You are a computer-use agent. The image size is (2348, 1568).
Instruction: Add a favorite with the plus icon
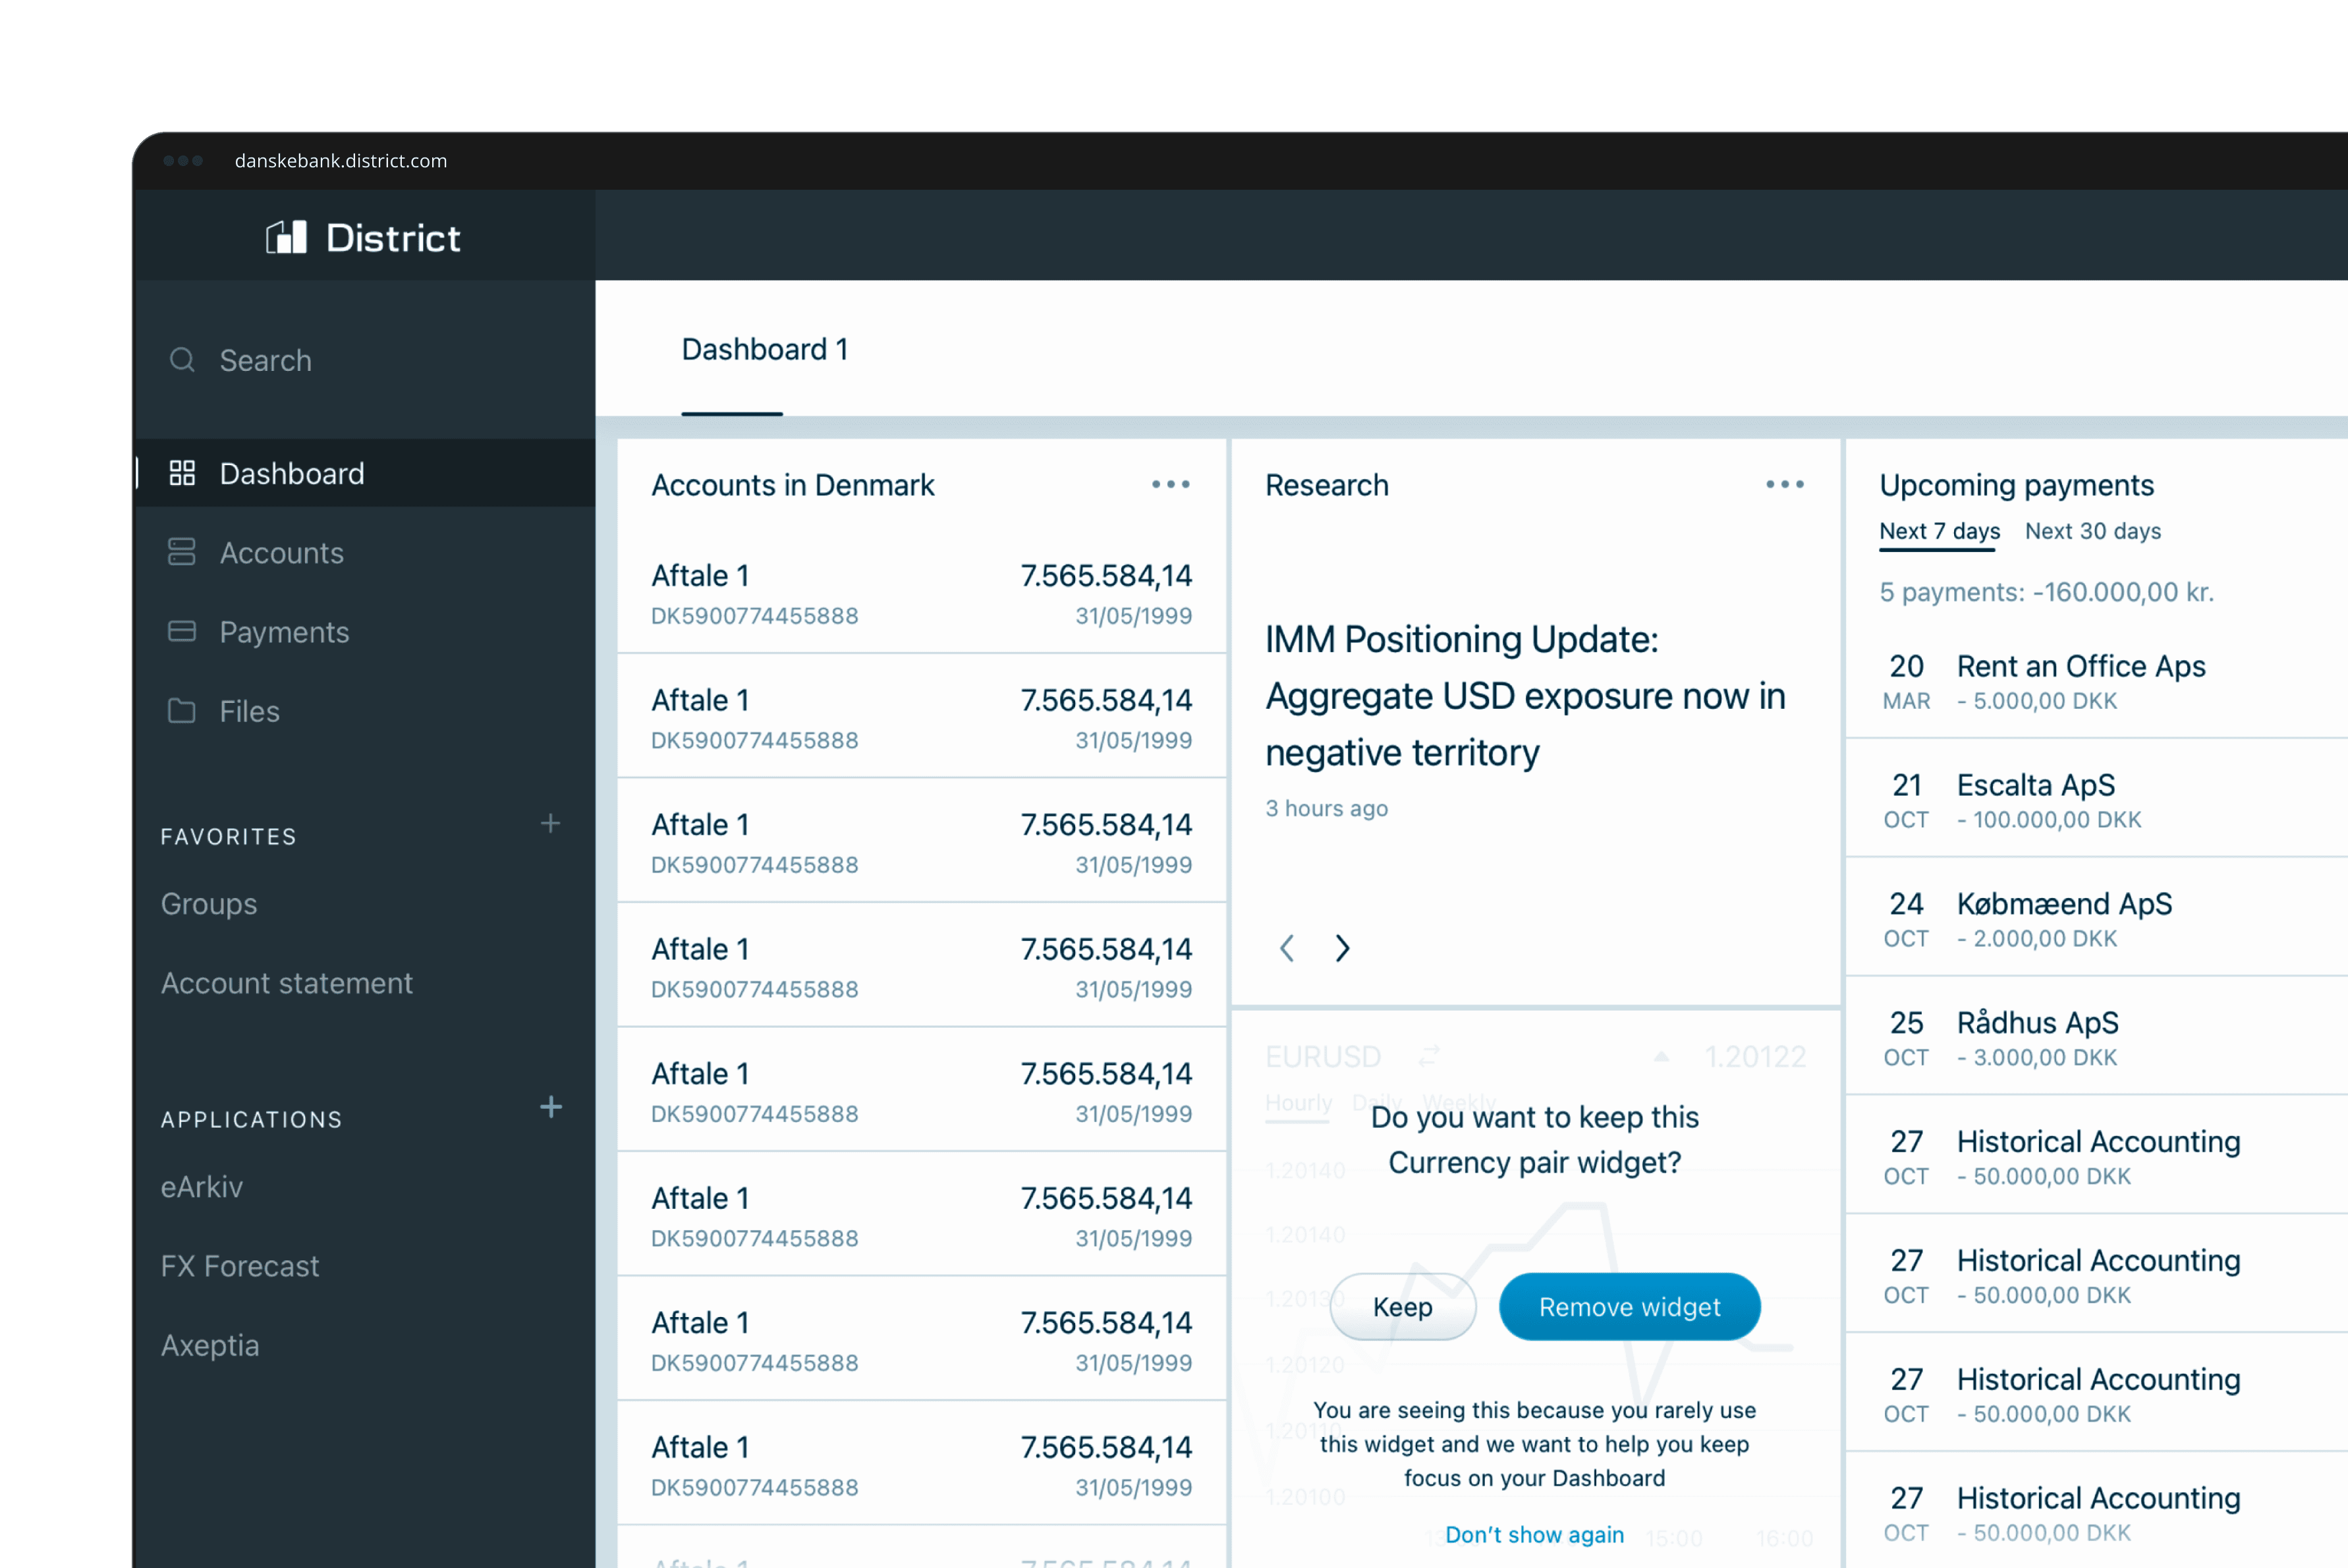(x=550, y=823)
